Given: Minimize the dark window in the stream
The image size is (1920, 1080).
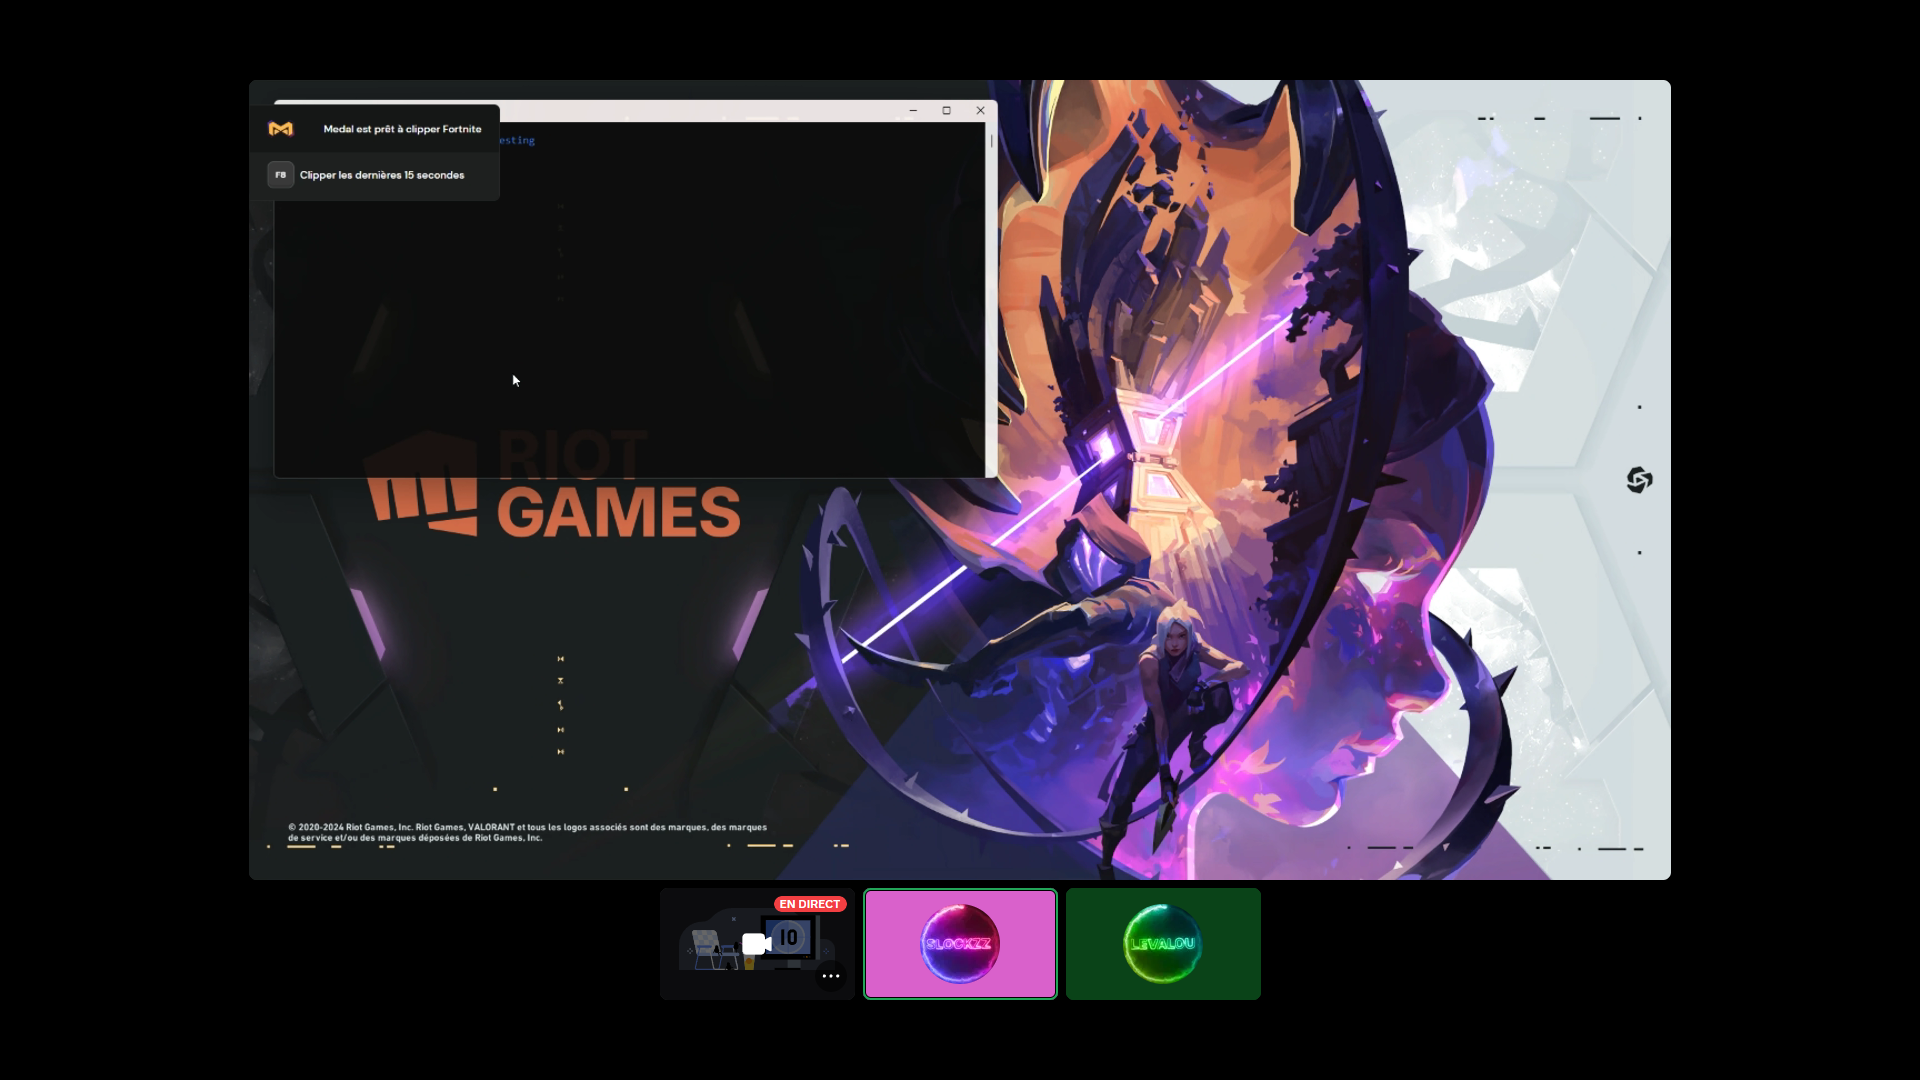Looking at the screenshot, I should (913, 111).
